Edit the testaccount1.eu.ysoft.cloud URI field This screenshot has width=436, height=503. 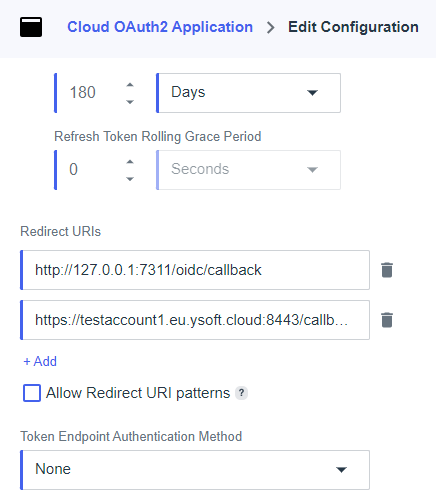[x=195, y=320]
